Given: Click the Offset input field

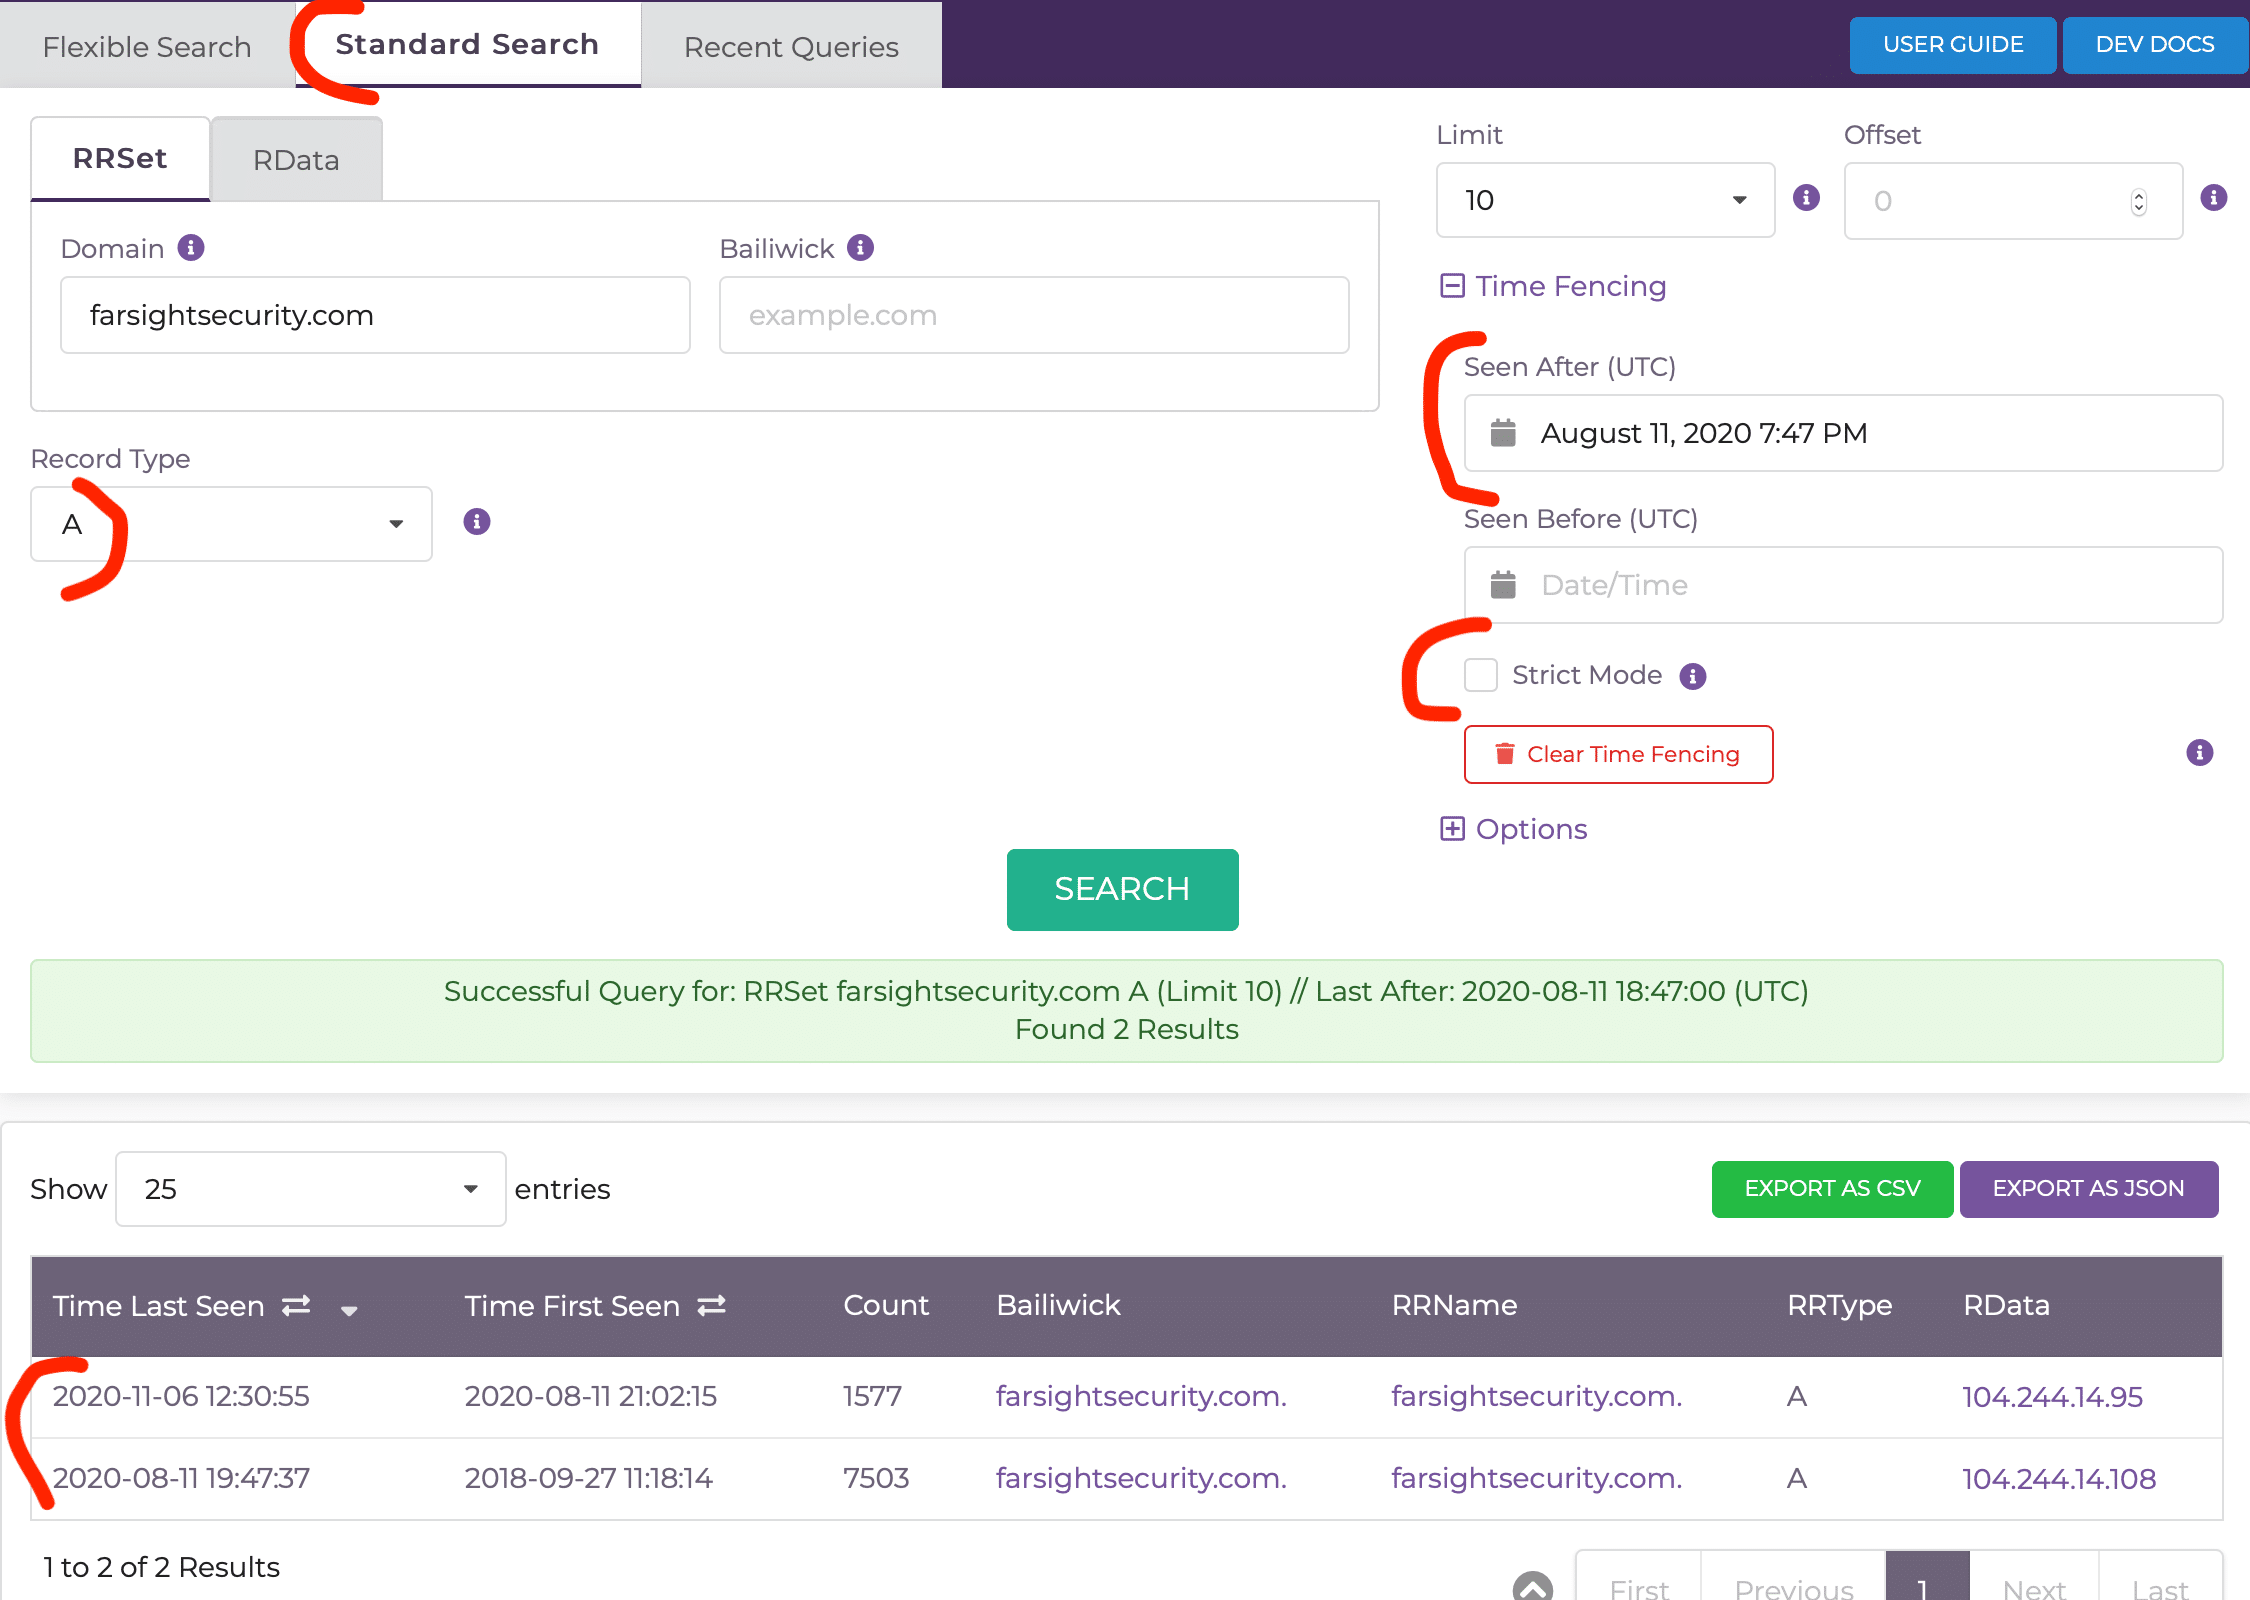Looking at the screenshot, I should (x=2013, y=201).
